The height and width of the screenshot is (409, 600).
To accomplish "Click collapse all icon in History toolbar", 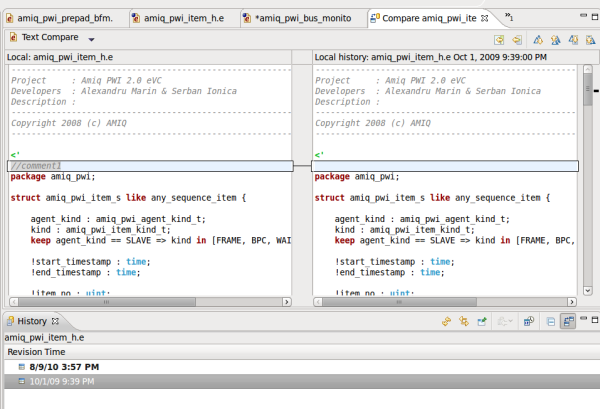I will click(x=551, y=322).
